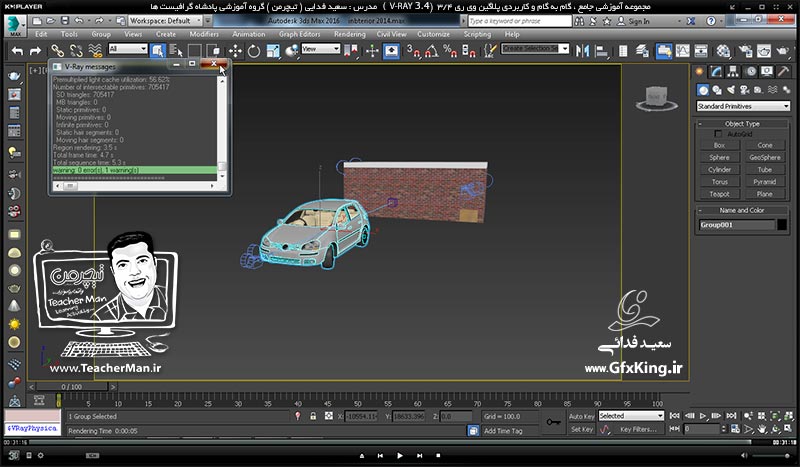Click the 3ds Max application logo button
This screenshot has height=467, width=800.
tap(15, 26)
